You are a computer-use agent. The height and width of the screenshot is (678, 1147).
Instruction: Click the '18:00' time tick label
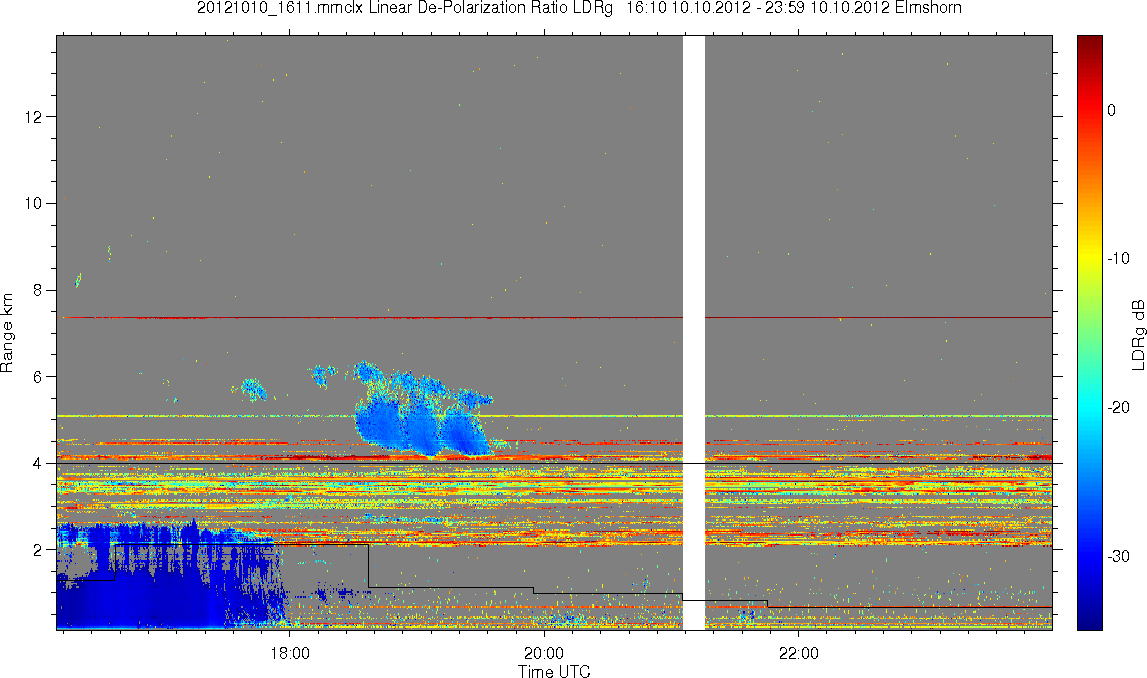coord(290,653)
